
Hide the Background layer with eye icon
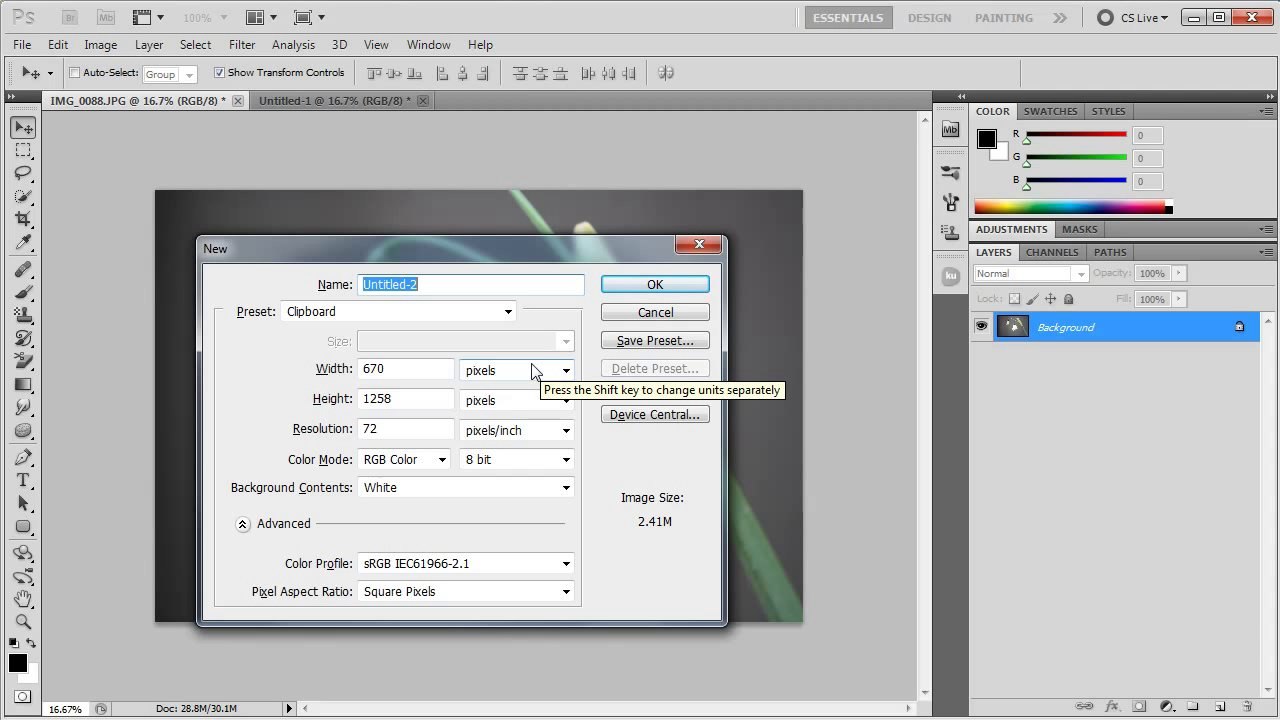pos(981,326)
